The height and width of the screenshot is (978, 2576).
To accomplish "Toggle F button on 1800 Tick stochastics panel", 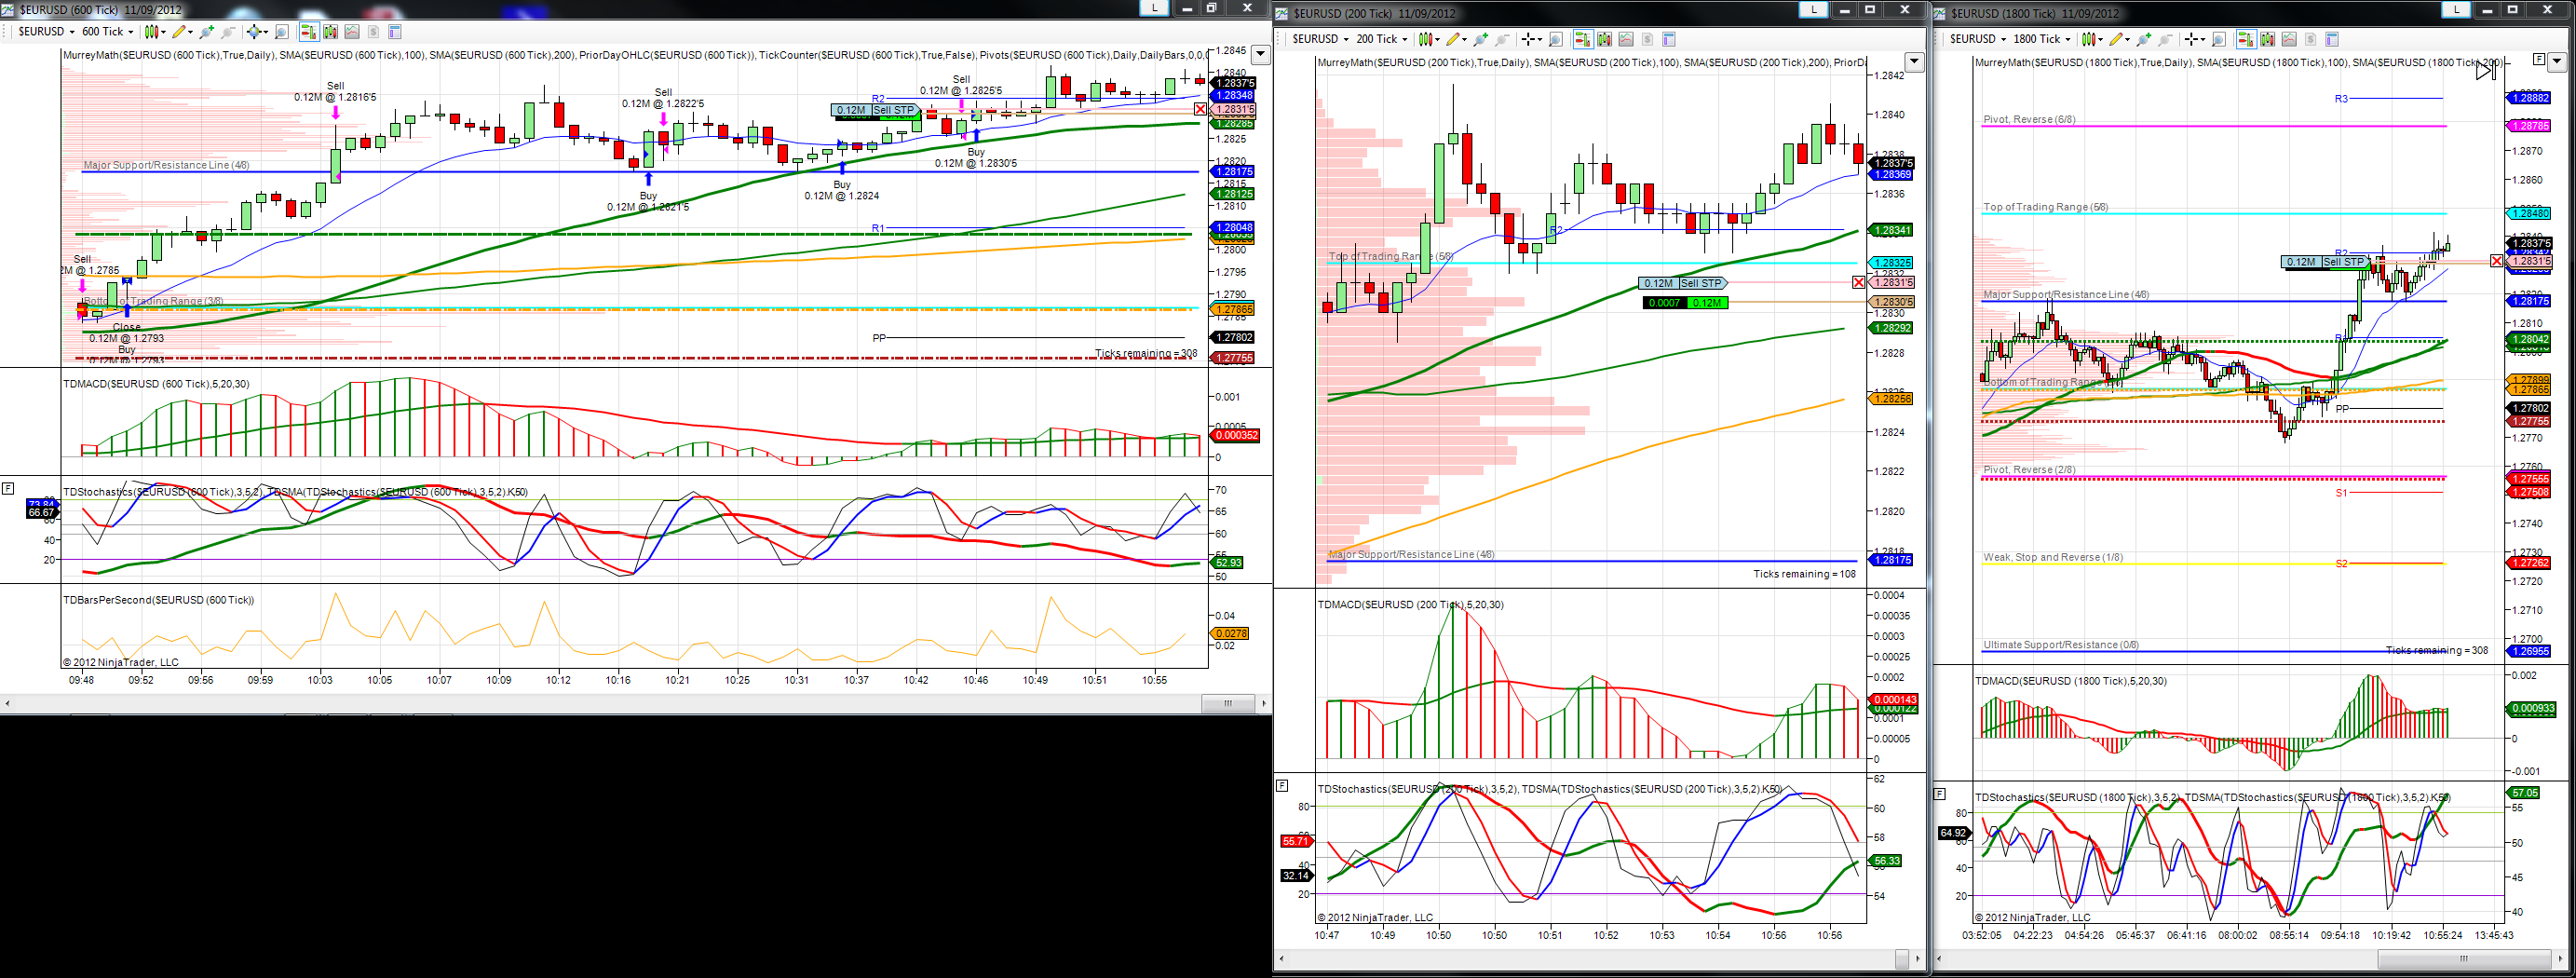I will [x=1940, y=794].
